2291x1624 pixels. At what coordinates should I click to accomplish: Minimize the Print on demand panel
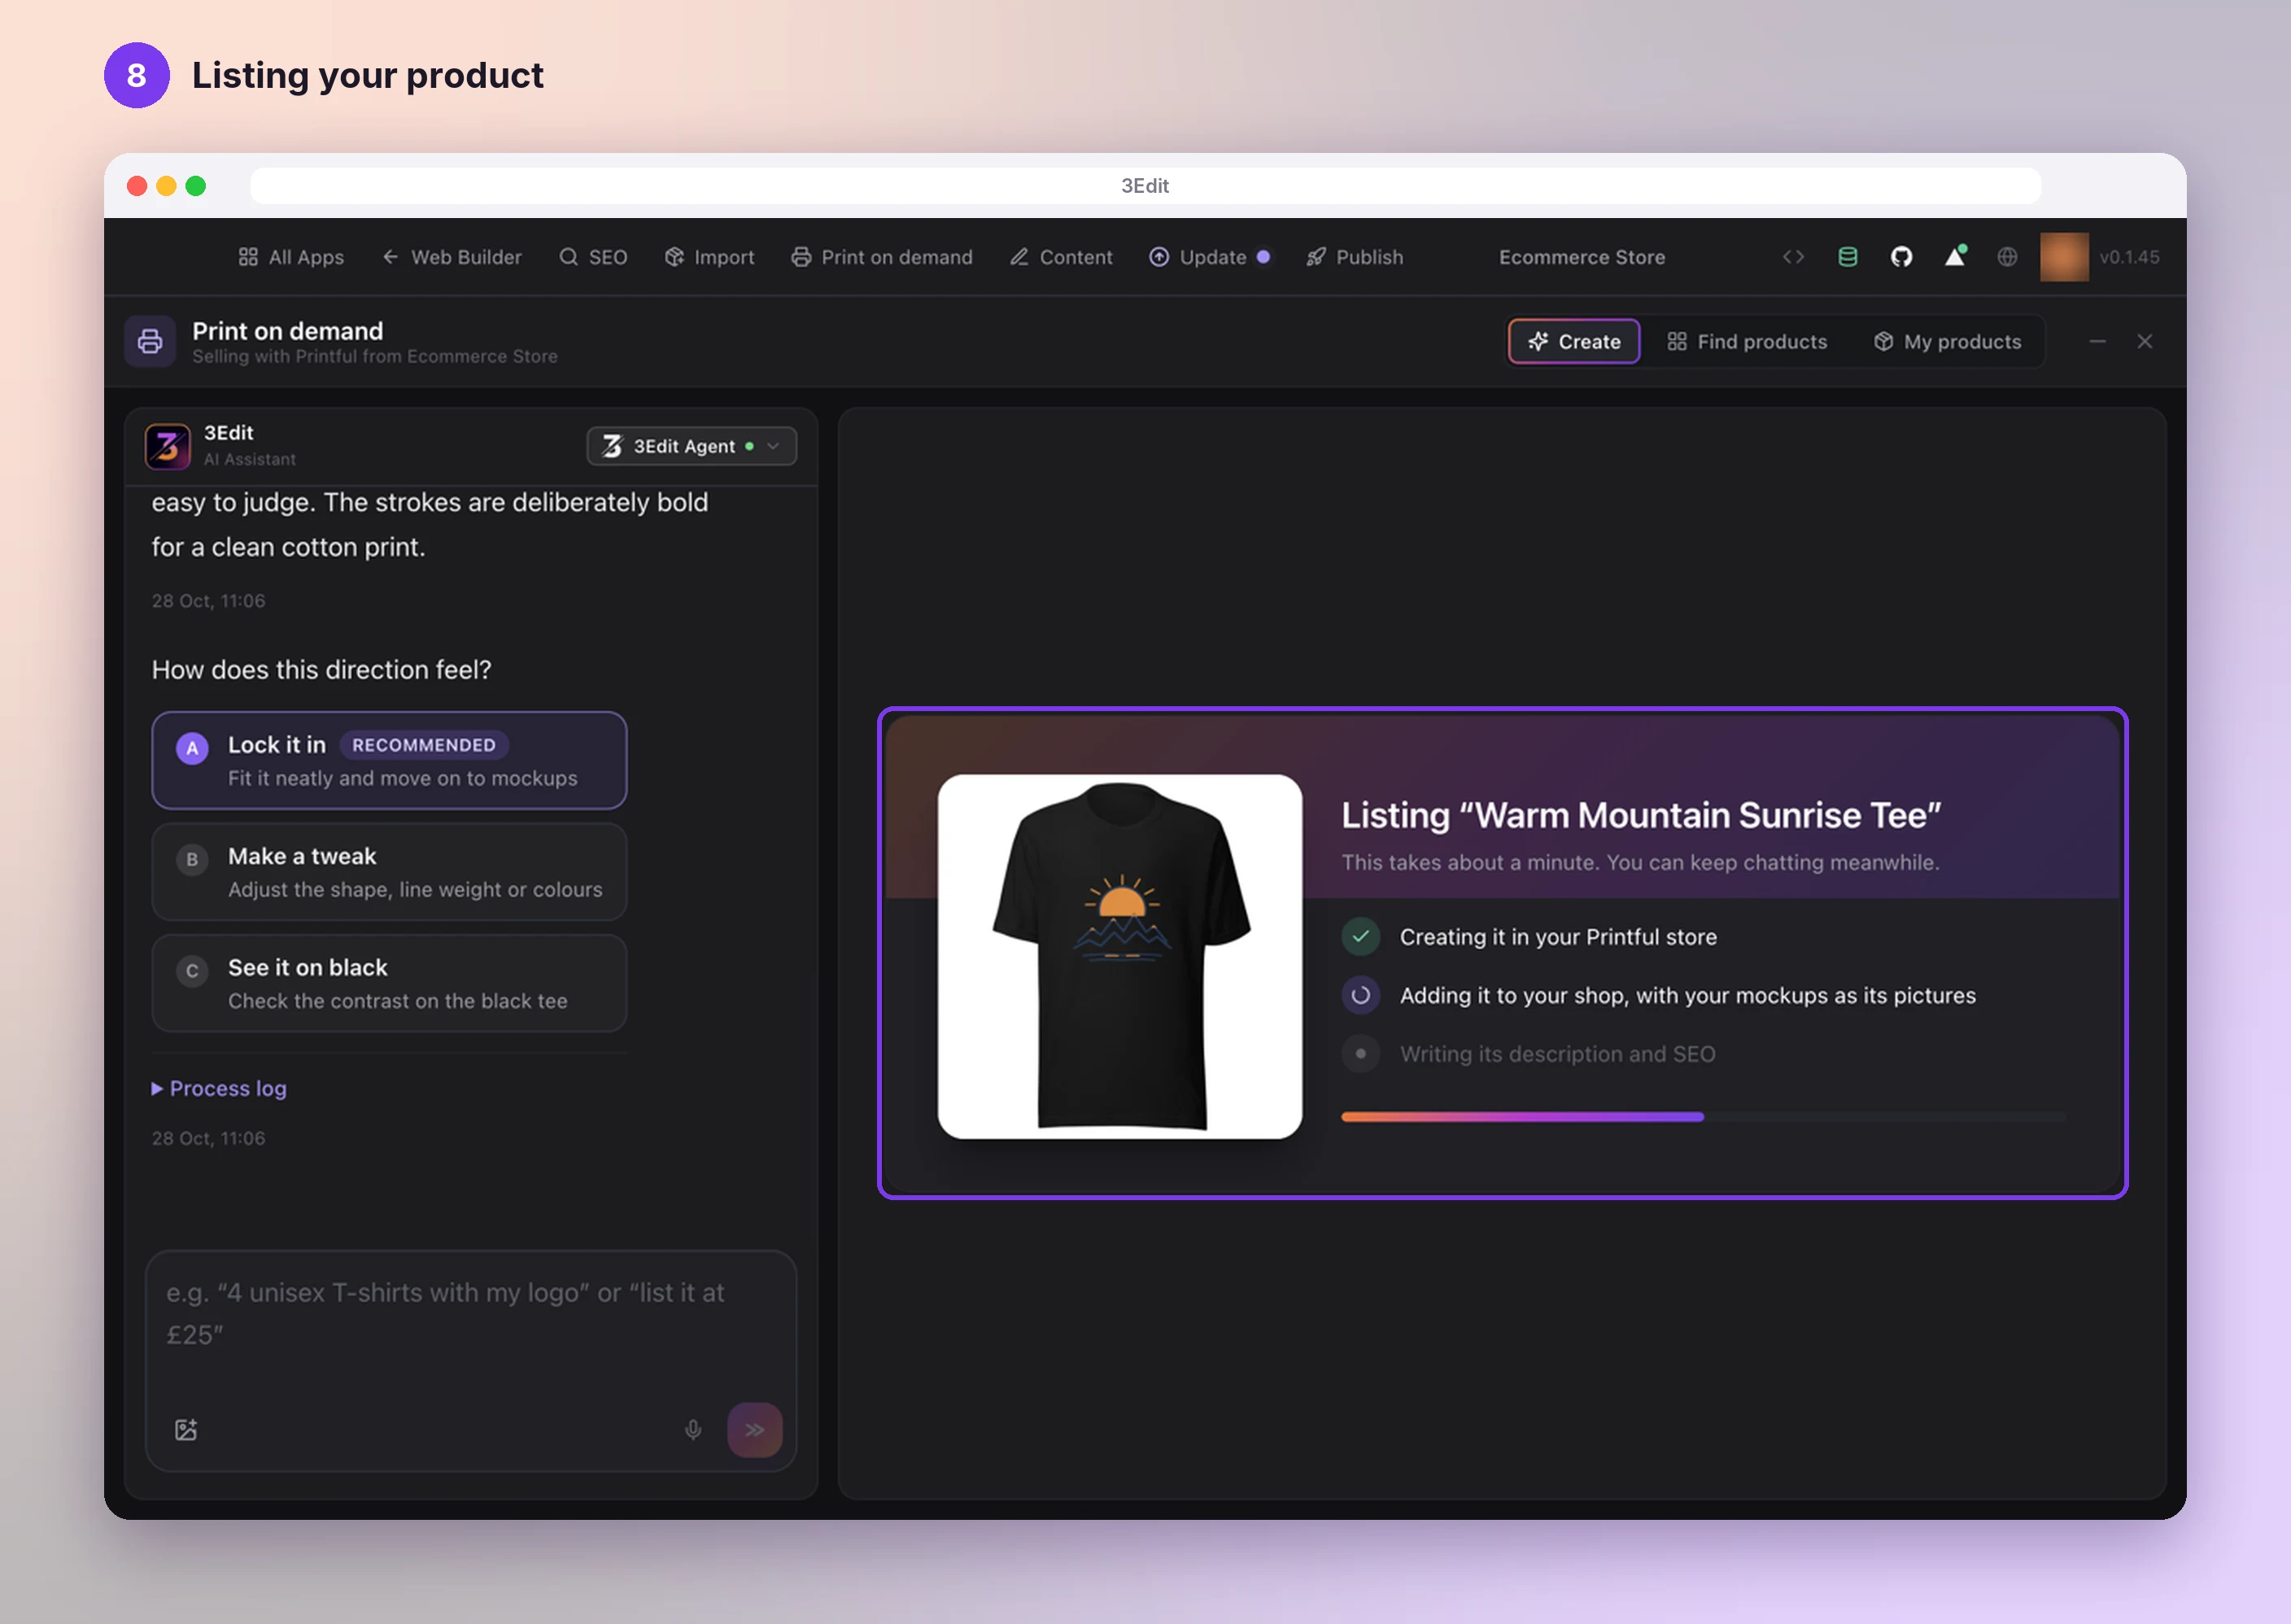click(x=2097, y=341)
